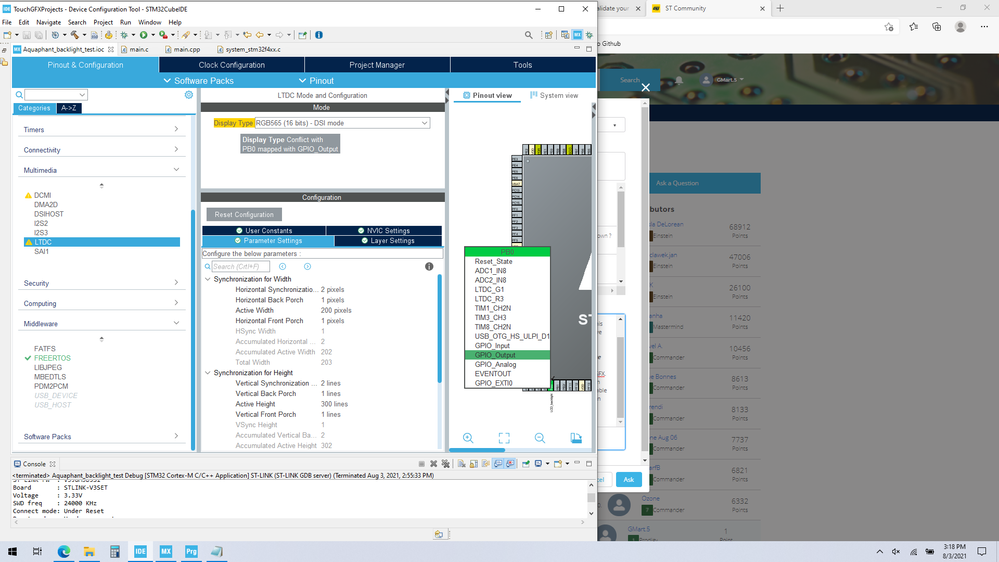The image size is (999, 562).
Task: Switch to the MX Device Configuration perspective icon
Action: (x=577, y=35)
